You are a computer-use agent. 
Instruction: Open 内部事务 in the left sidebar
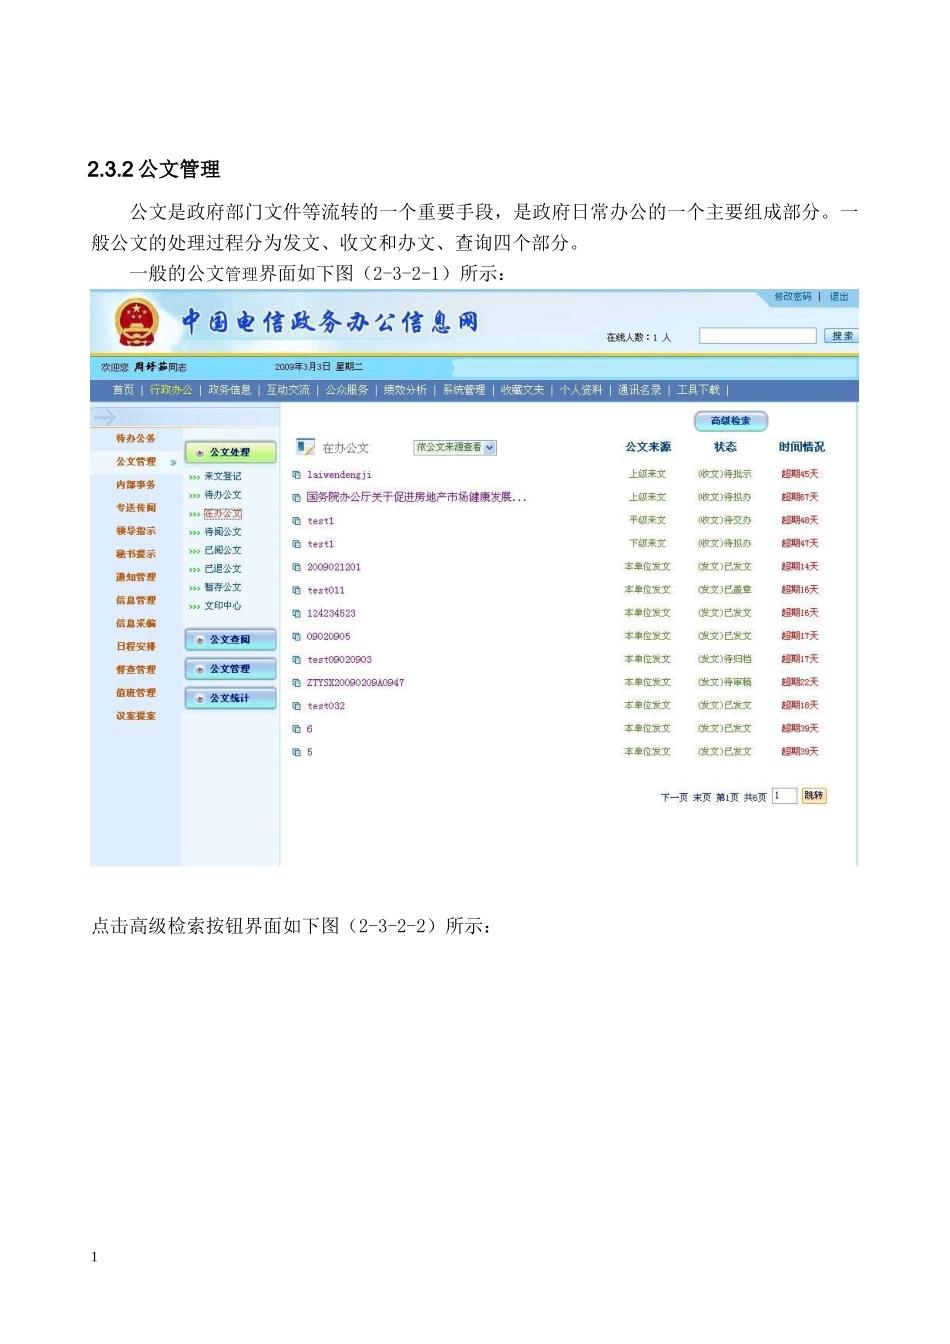[136, 485]
